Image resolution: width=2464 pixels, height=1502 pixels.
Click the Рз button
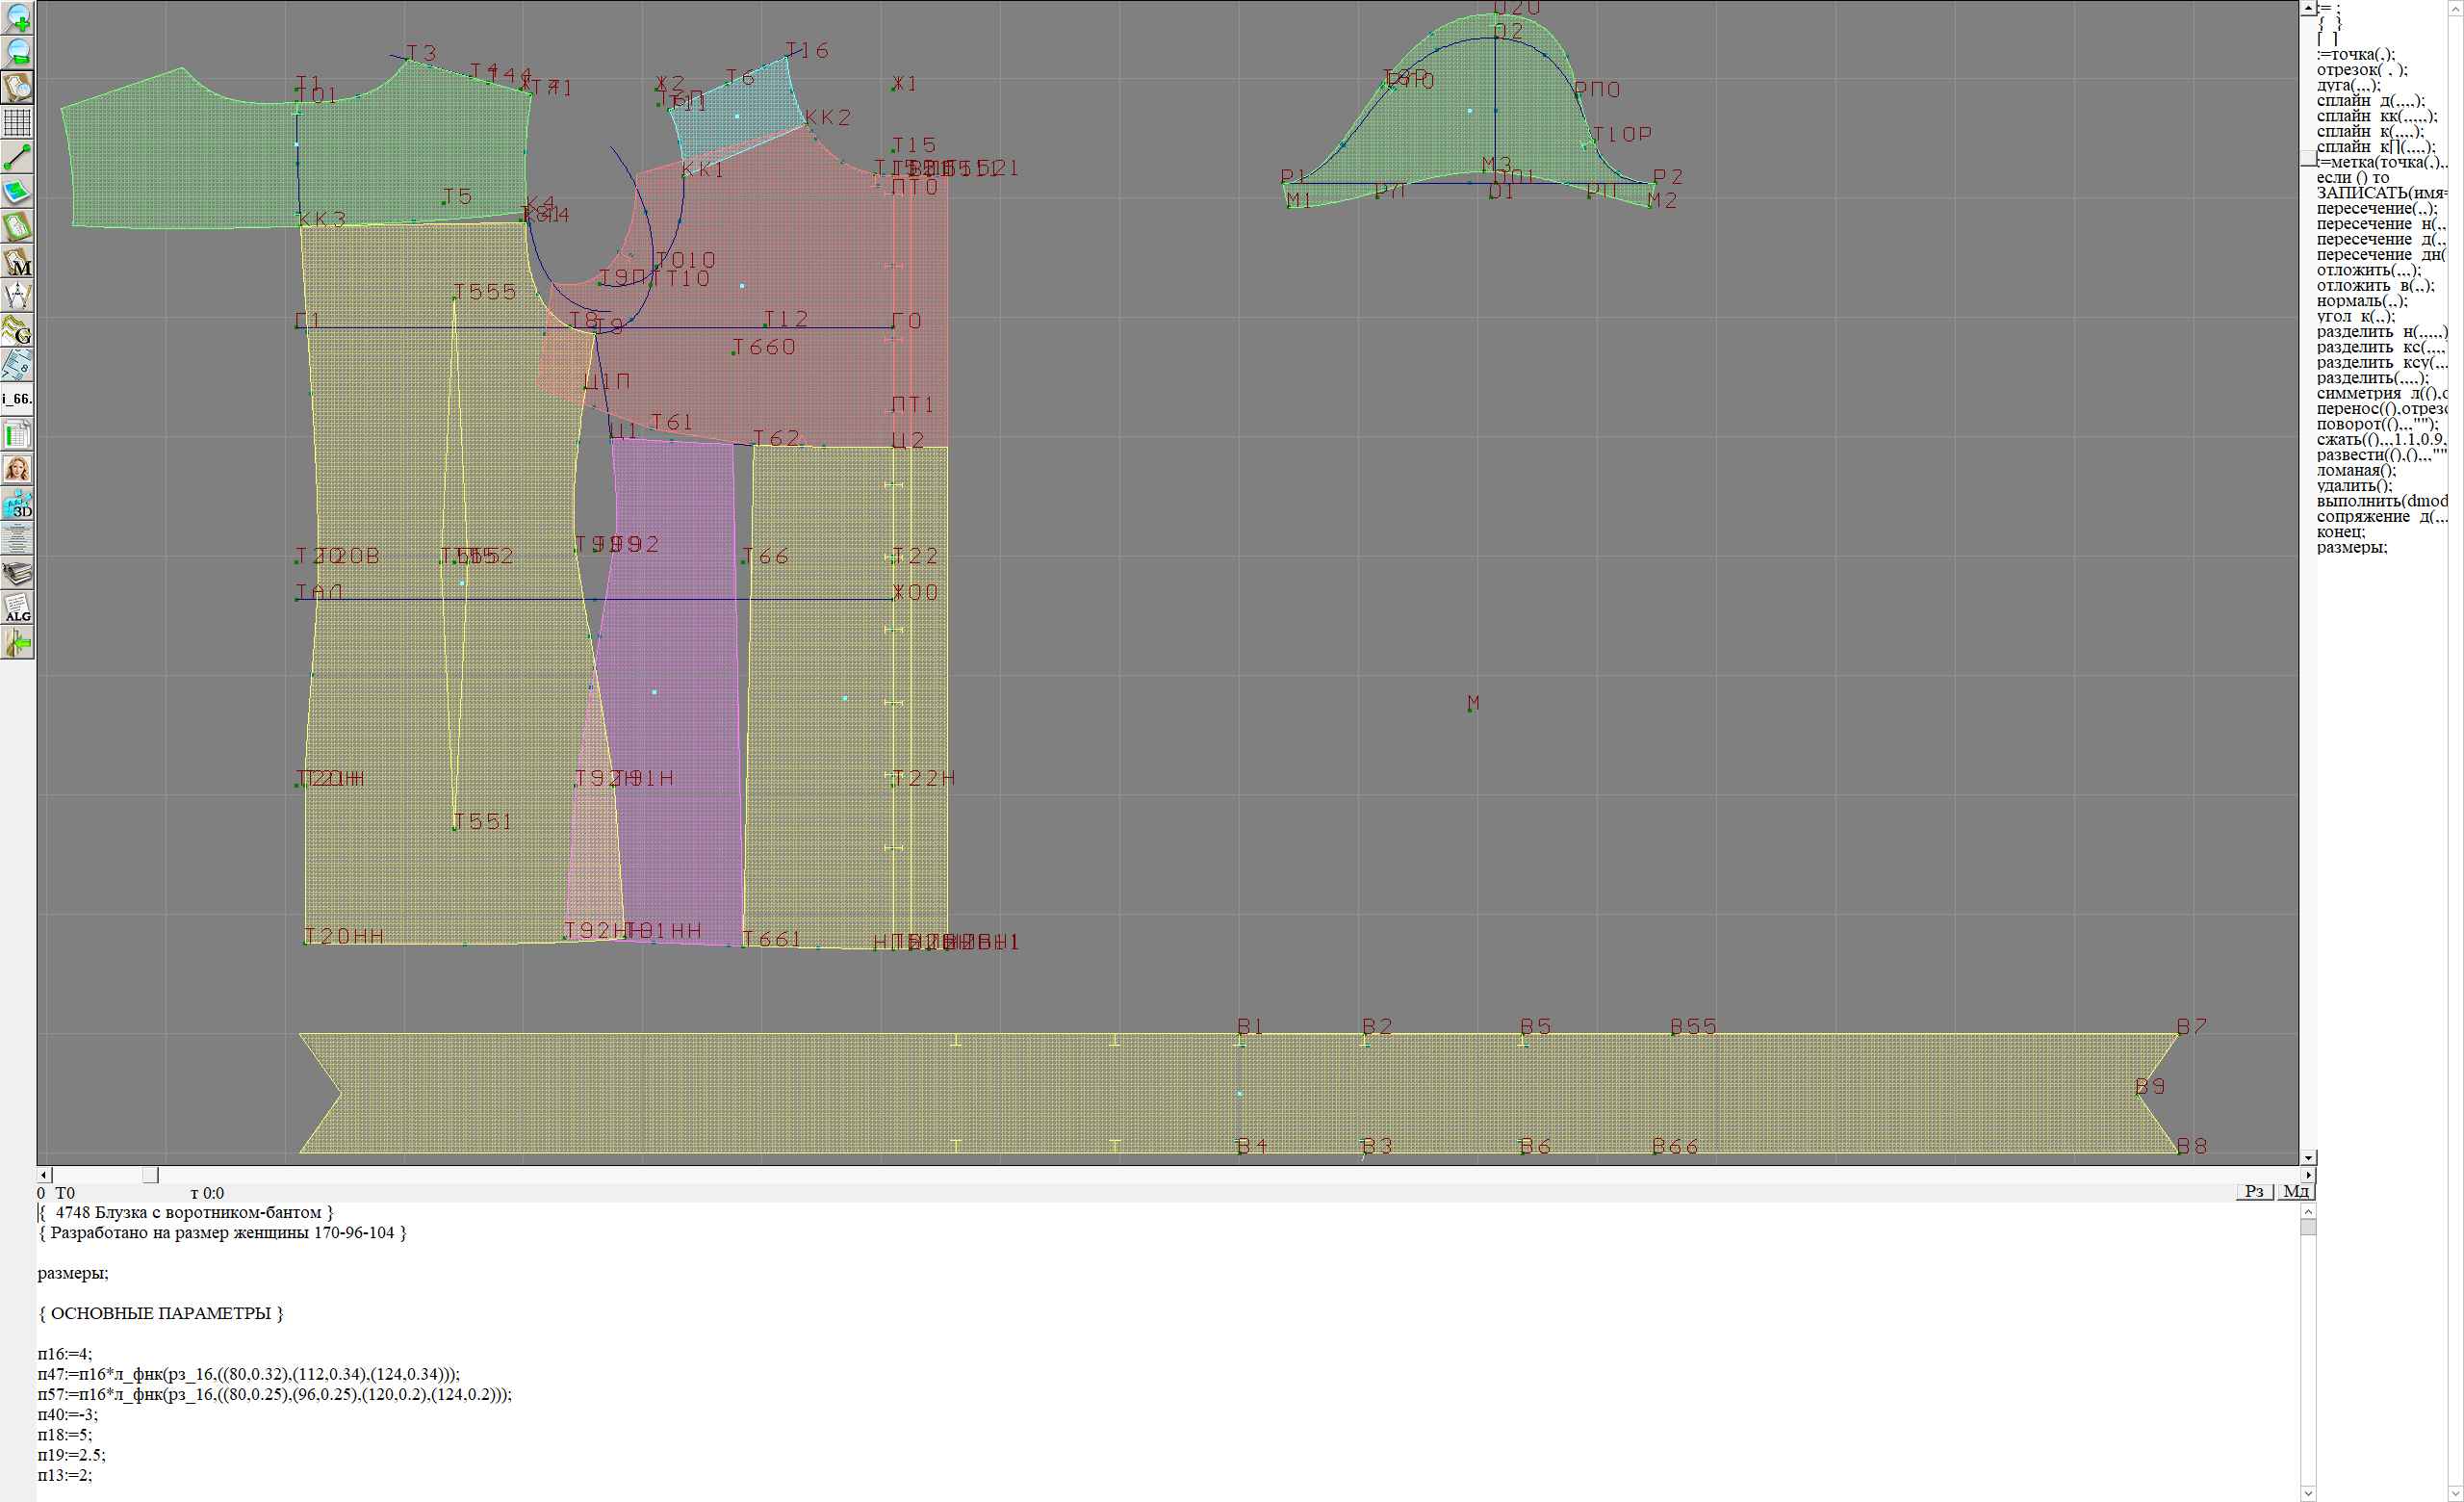pos(2254,1191)
